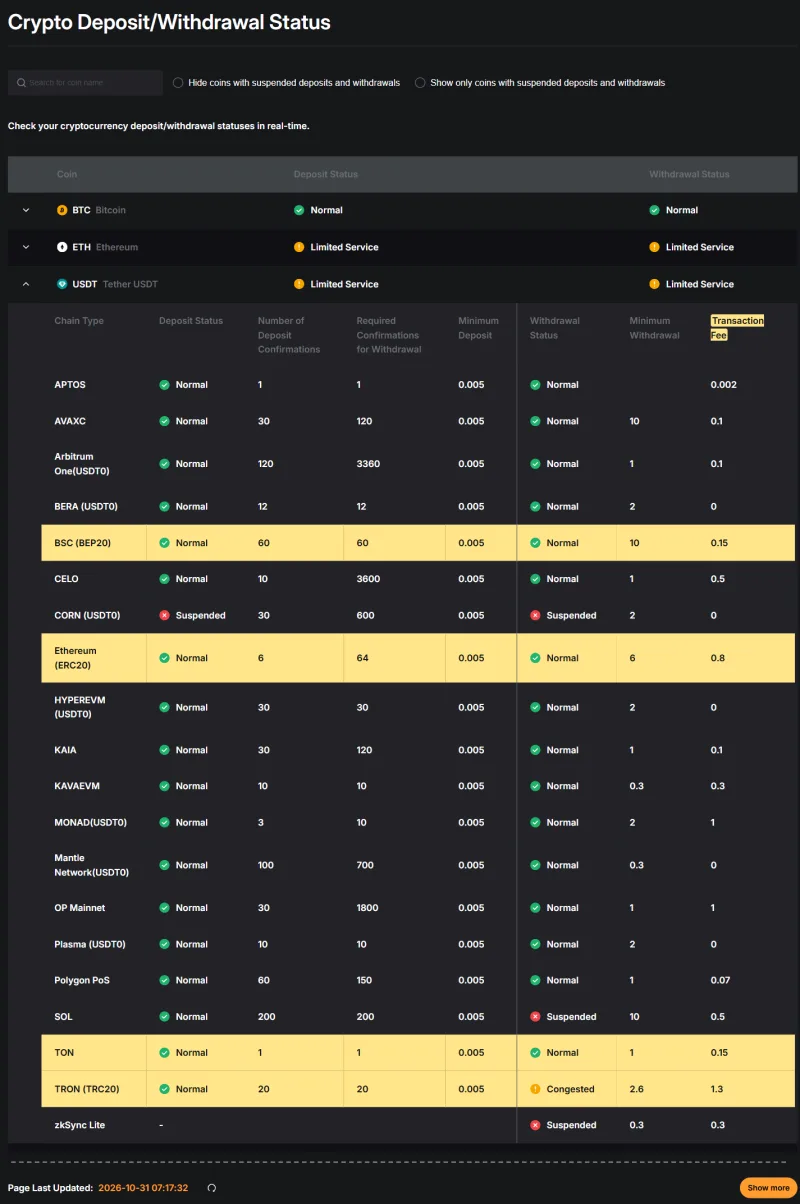
Task: Click the refresh icon beside Page Last Updated
Action: [211, 1188]
